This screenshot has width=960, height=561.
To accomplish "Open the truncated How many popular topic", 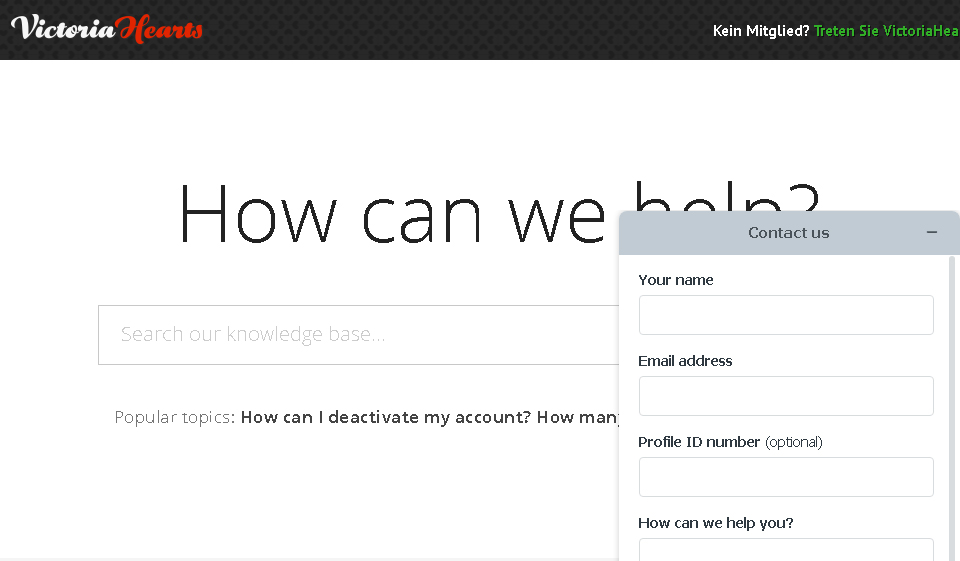I will click(579, 417).
